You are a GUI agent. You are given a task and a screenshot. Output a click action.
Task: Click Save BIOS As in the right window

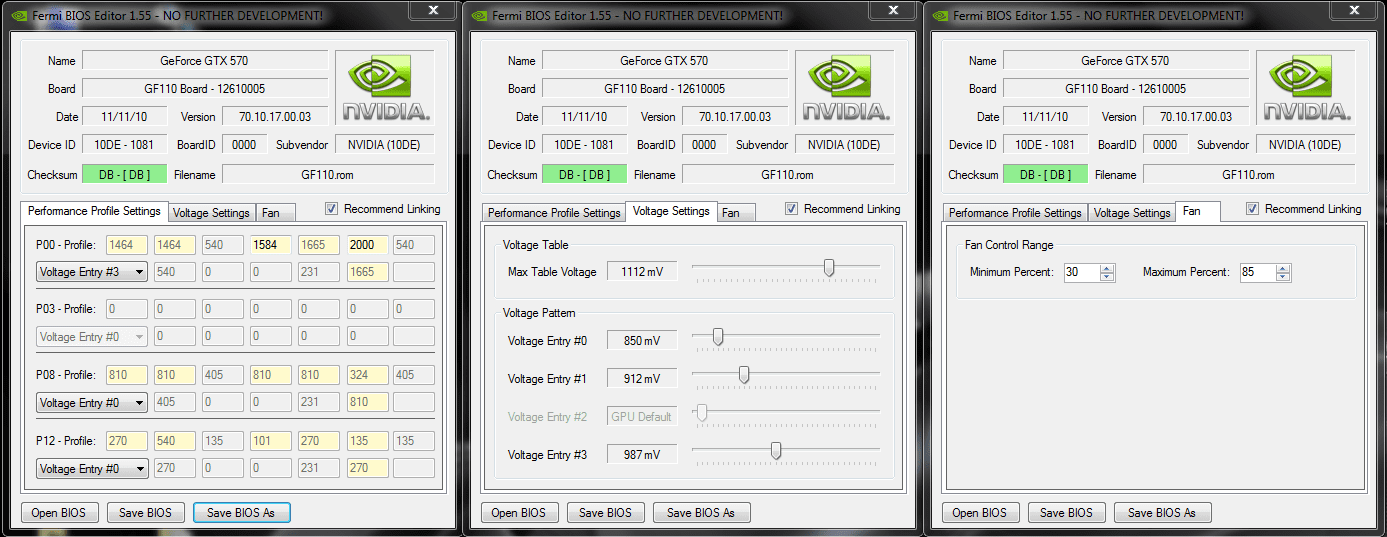(x=1163, y=513)
